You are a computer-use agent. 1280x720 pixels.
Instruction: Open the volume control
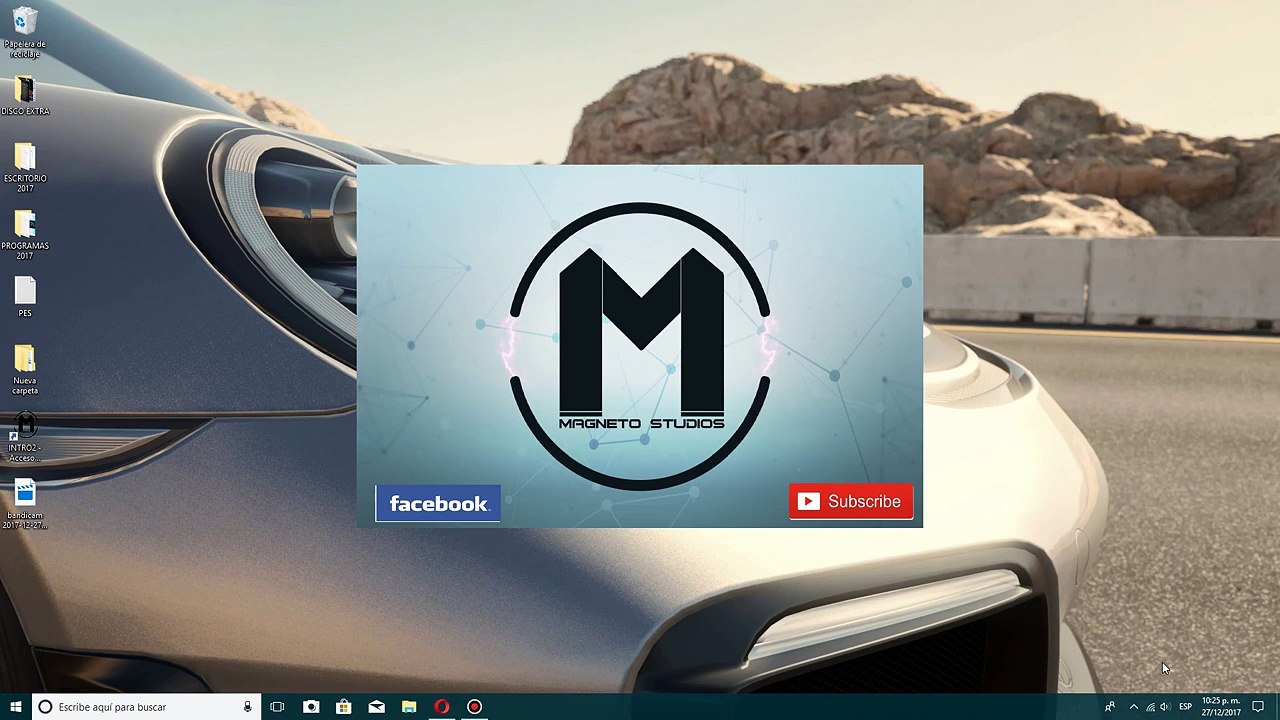pos(1165,707)
